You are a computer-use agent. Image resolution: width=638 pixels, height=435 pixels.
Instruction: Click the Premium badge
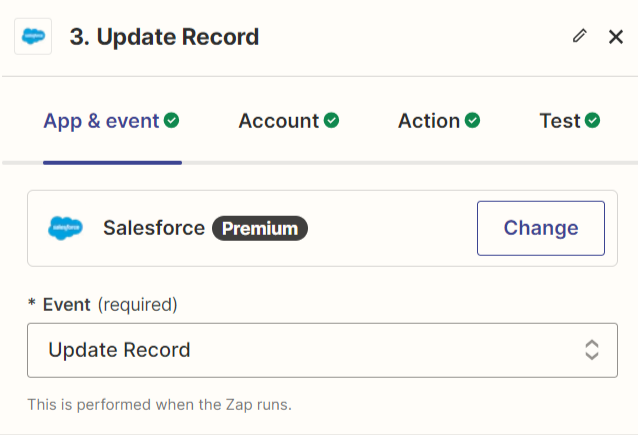tap(260, 228)
